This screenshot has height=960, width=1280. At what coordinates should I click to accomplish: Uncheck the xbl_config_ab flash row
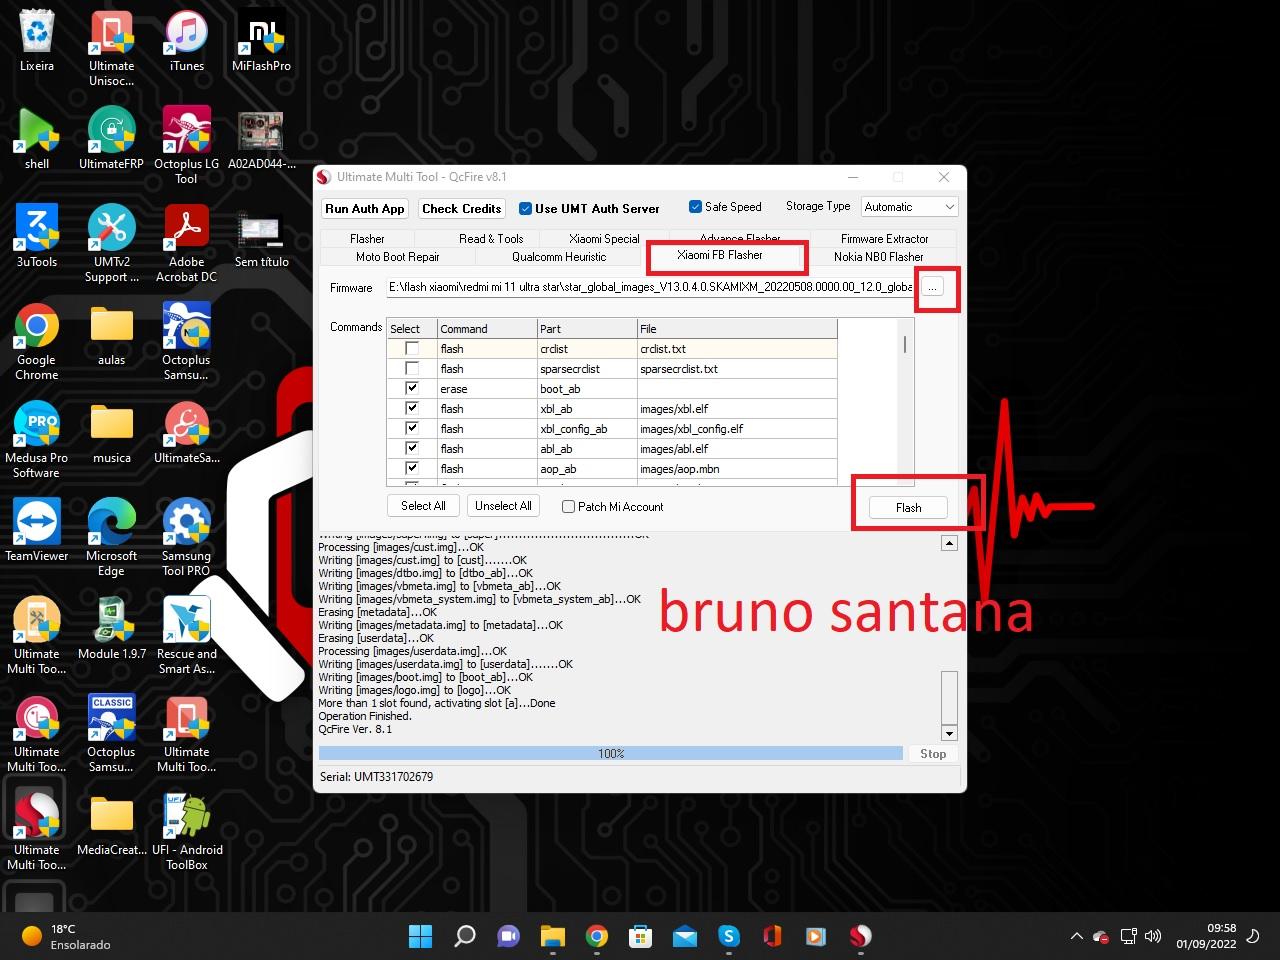click(411, 429)
